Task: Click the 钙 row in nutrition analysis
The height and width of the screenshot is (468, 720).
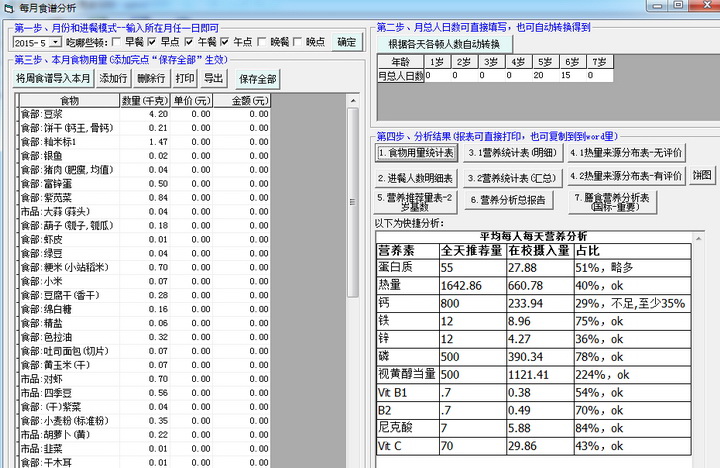Action: (x=534, y=304)
